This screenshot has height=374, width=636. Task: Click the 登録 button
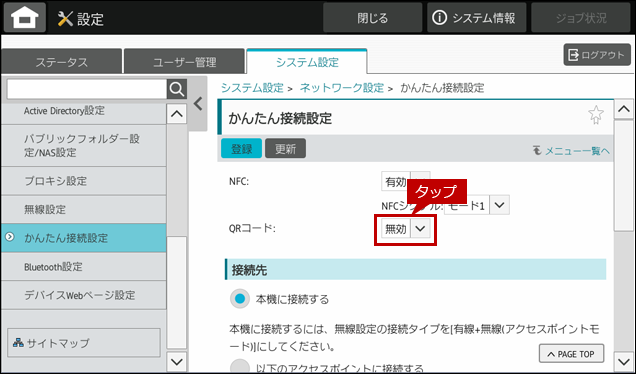(x=241, y=148)
